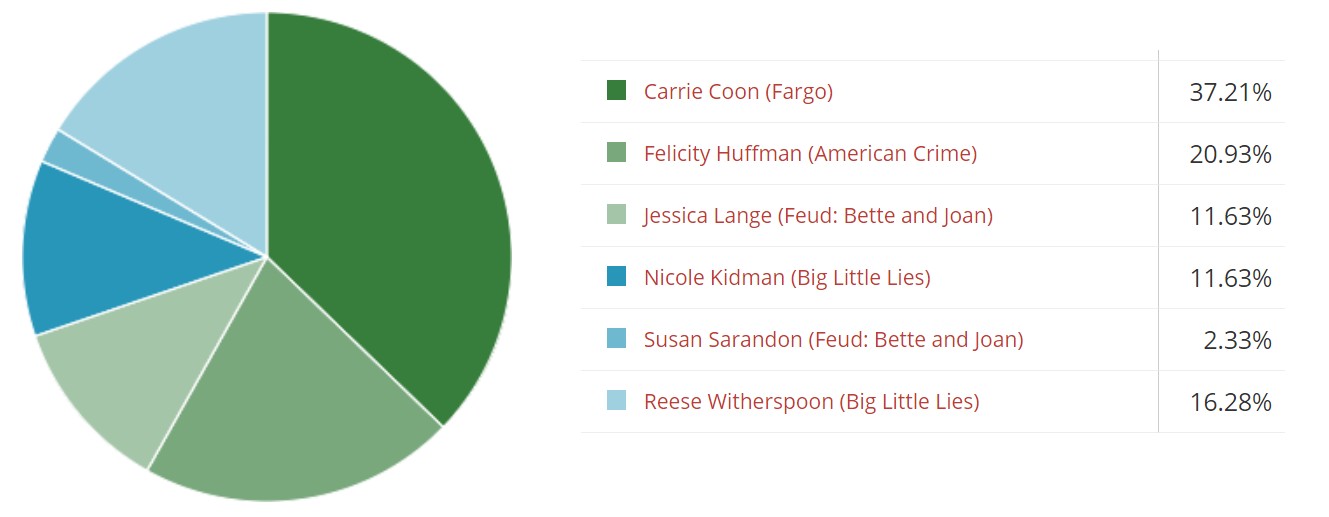Click the 2.33% value in the legend
Viewport: 1329px width, 517px height.
(1237, 341)
